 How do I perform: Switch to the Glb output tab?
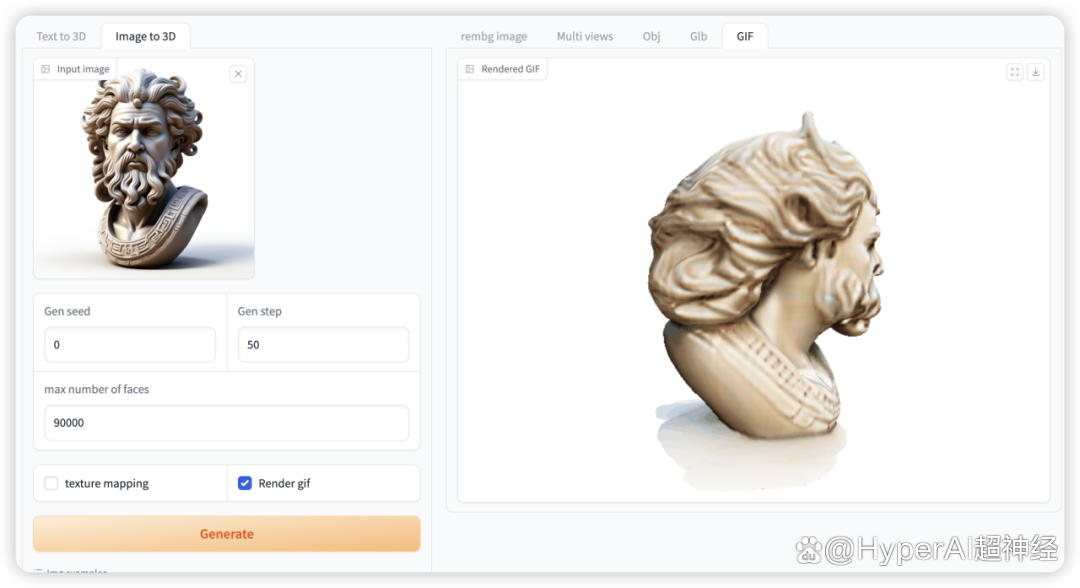pos(698,36)
